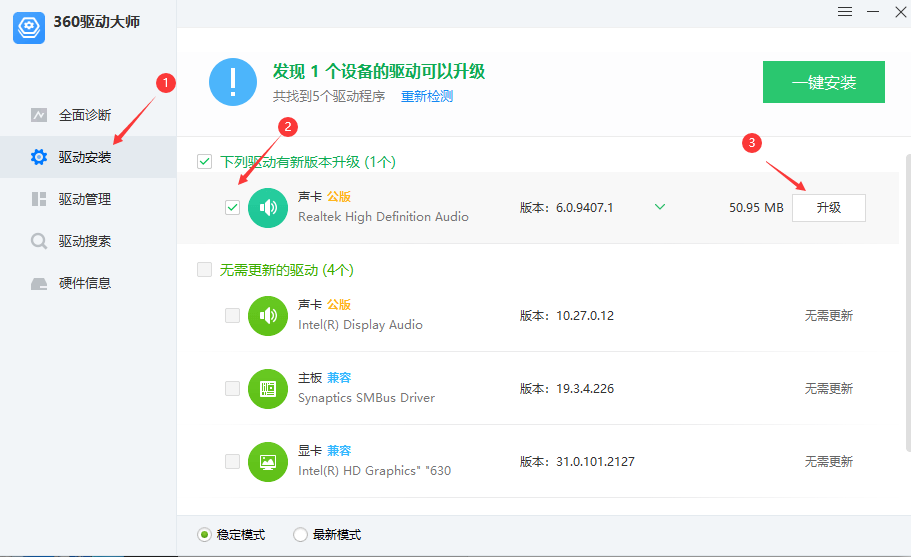Click the 驱动搜索 magnifier icon
Screen dimensions: 911x557
pyautogui.click(x=39, y=241)
